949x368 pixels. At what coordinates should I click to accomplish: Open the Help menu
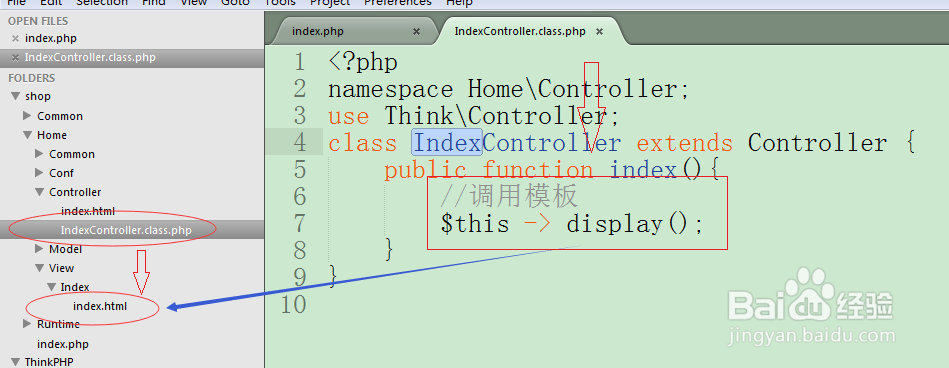click(459, 2)
